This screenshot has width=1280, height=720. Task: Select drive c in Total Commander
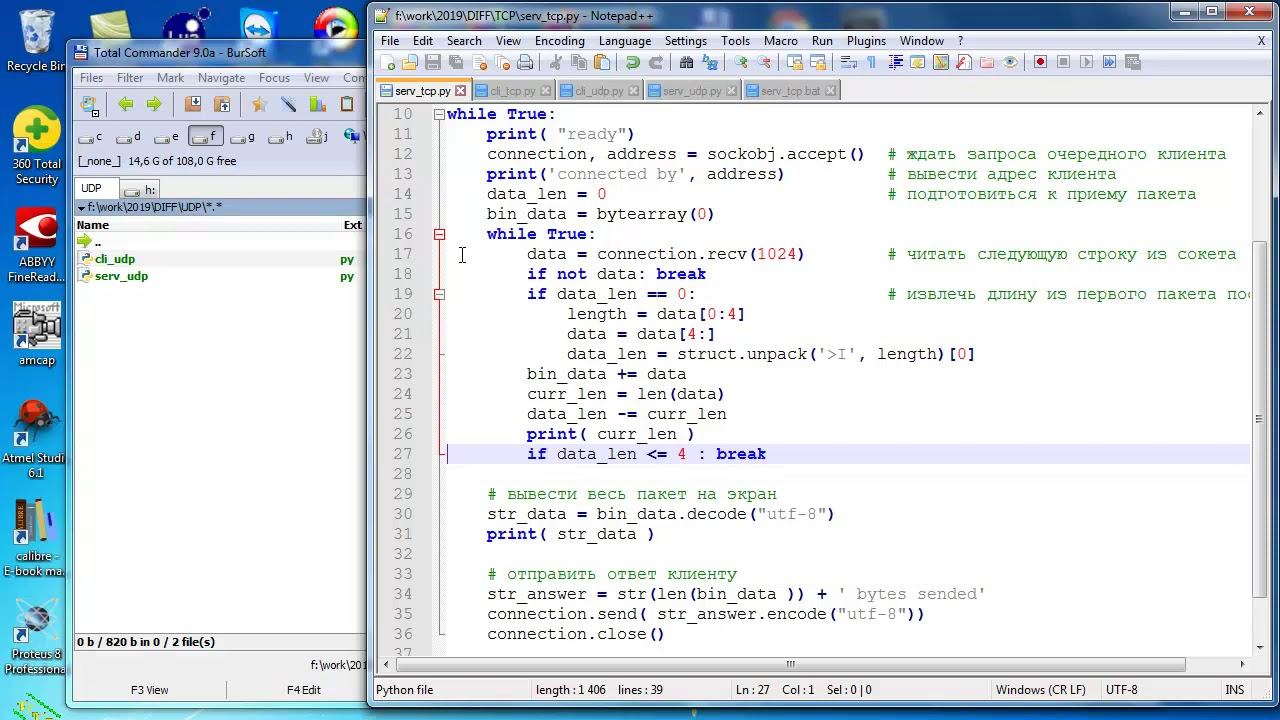tap(91, 137)
